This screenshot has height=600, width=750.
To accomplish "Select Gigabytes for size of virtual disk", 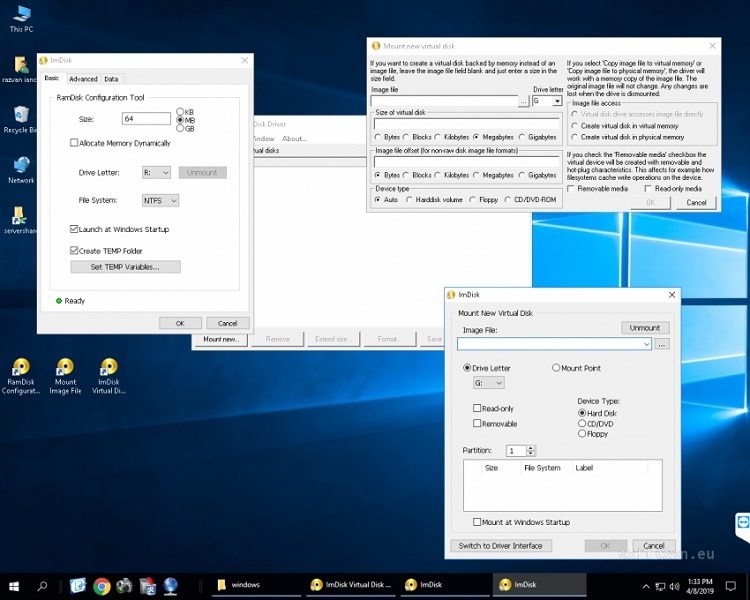I will 522,137.
